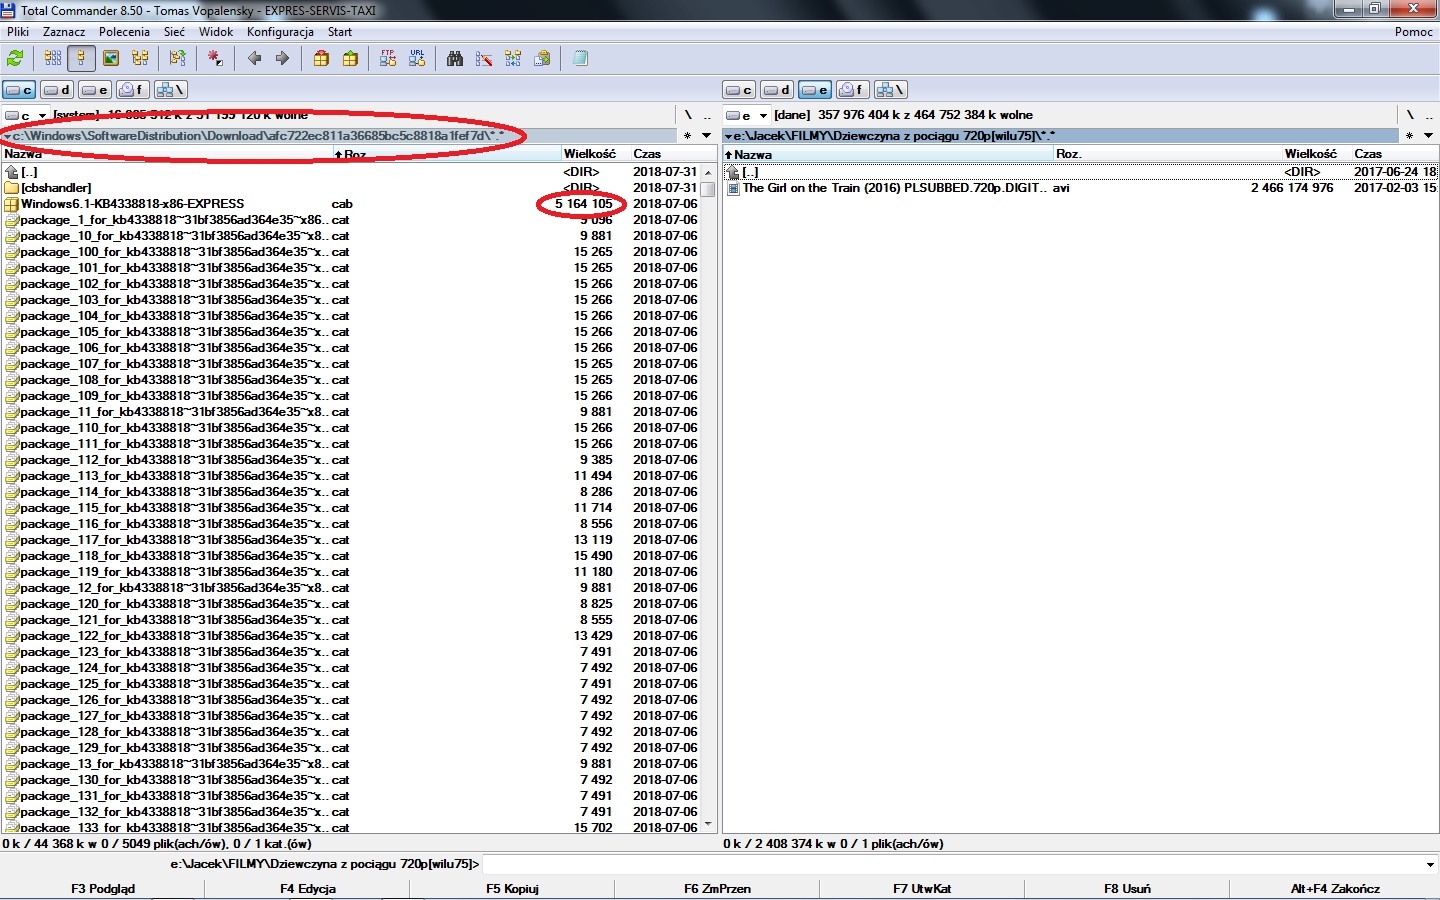Image resolution: width=1440 pixels, height=900 pixels.
Task: Click the F8 Usuń button
Action: point(1127,888)
